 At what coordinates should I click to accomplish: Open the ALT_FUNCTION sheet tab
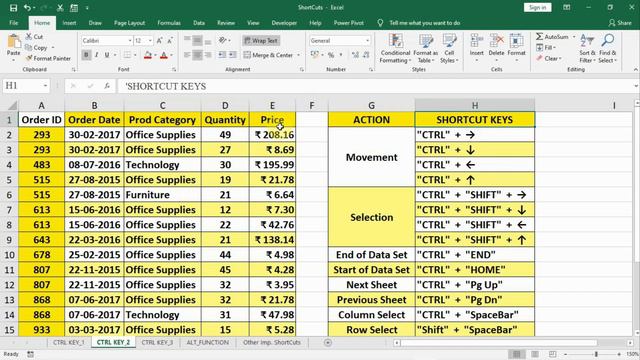click(x=207, y=342)
